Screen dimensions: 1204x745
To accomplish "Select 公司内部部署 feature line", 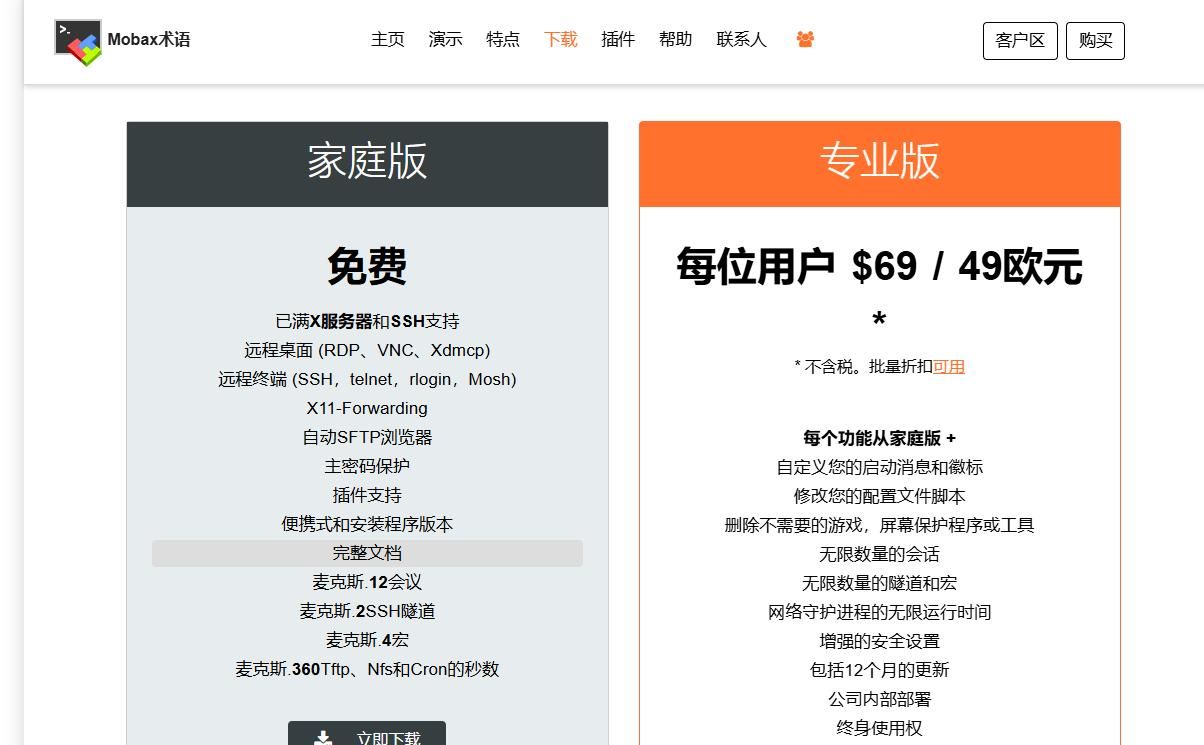I will click(x=880, y=699).
